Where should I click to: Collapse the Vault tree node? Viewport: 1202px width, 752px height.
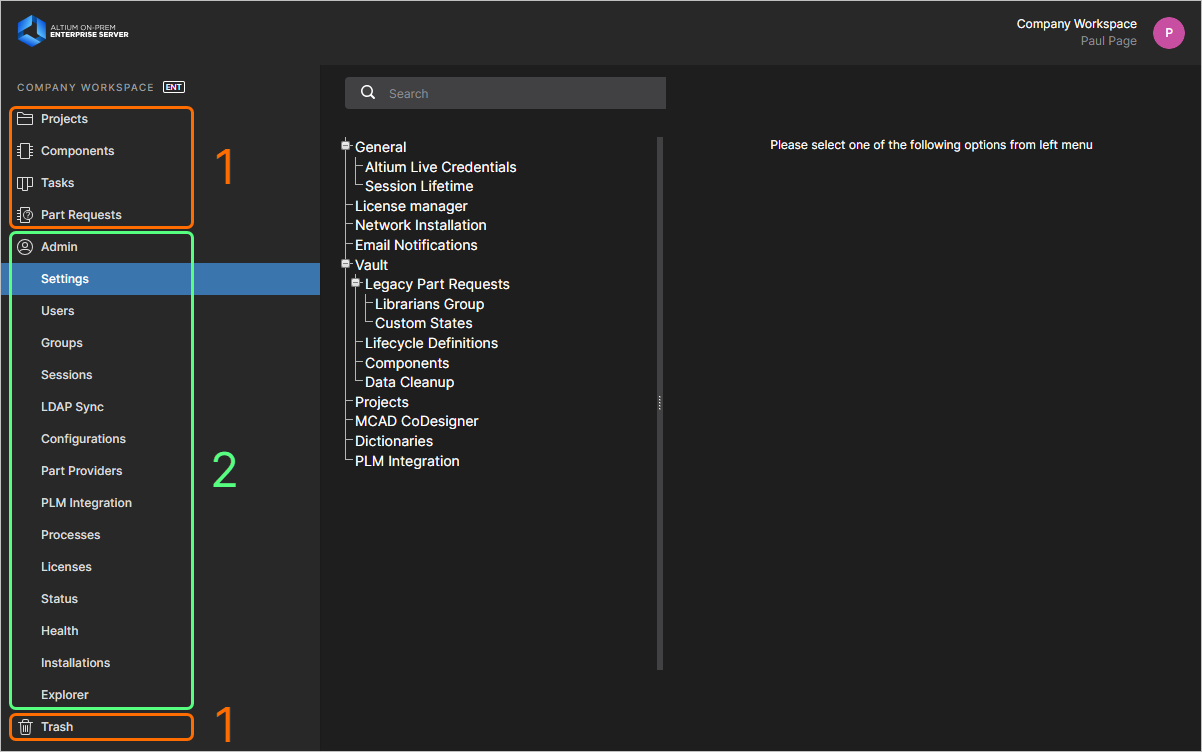(346, 264)
